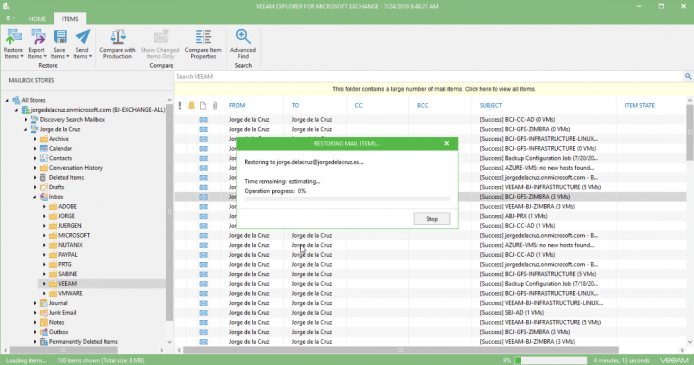This screenshot has width=694, height=365.
Task: Sort by the importance exclamation column
Action: tap(180, 105)
